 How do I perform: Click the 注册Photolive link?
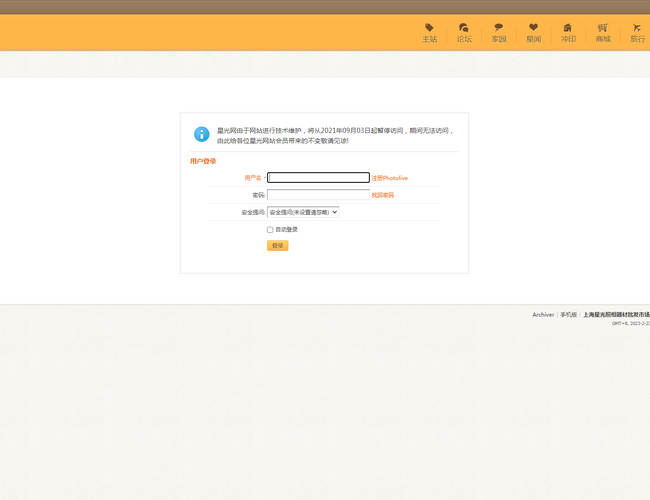[390, 178]
